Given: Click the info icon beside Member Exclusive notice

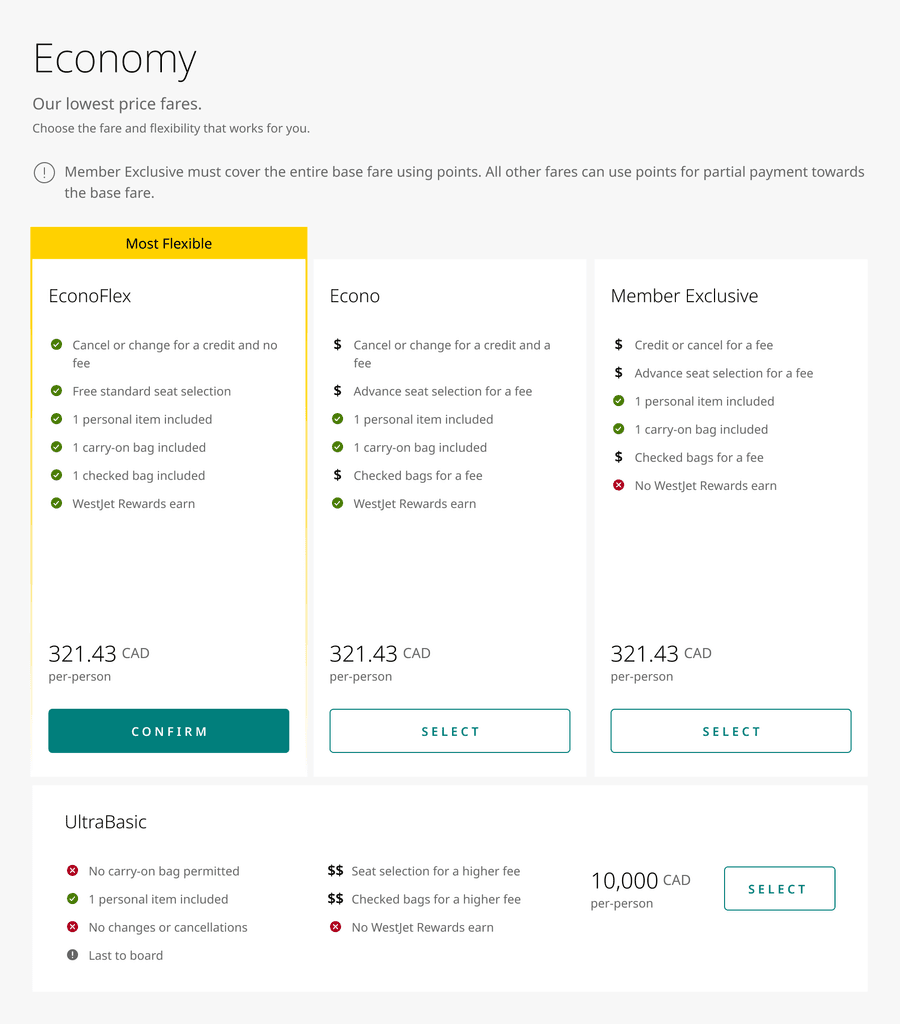Looking at the screenshot, I should [x=44, y=172].
